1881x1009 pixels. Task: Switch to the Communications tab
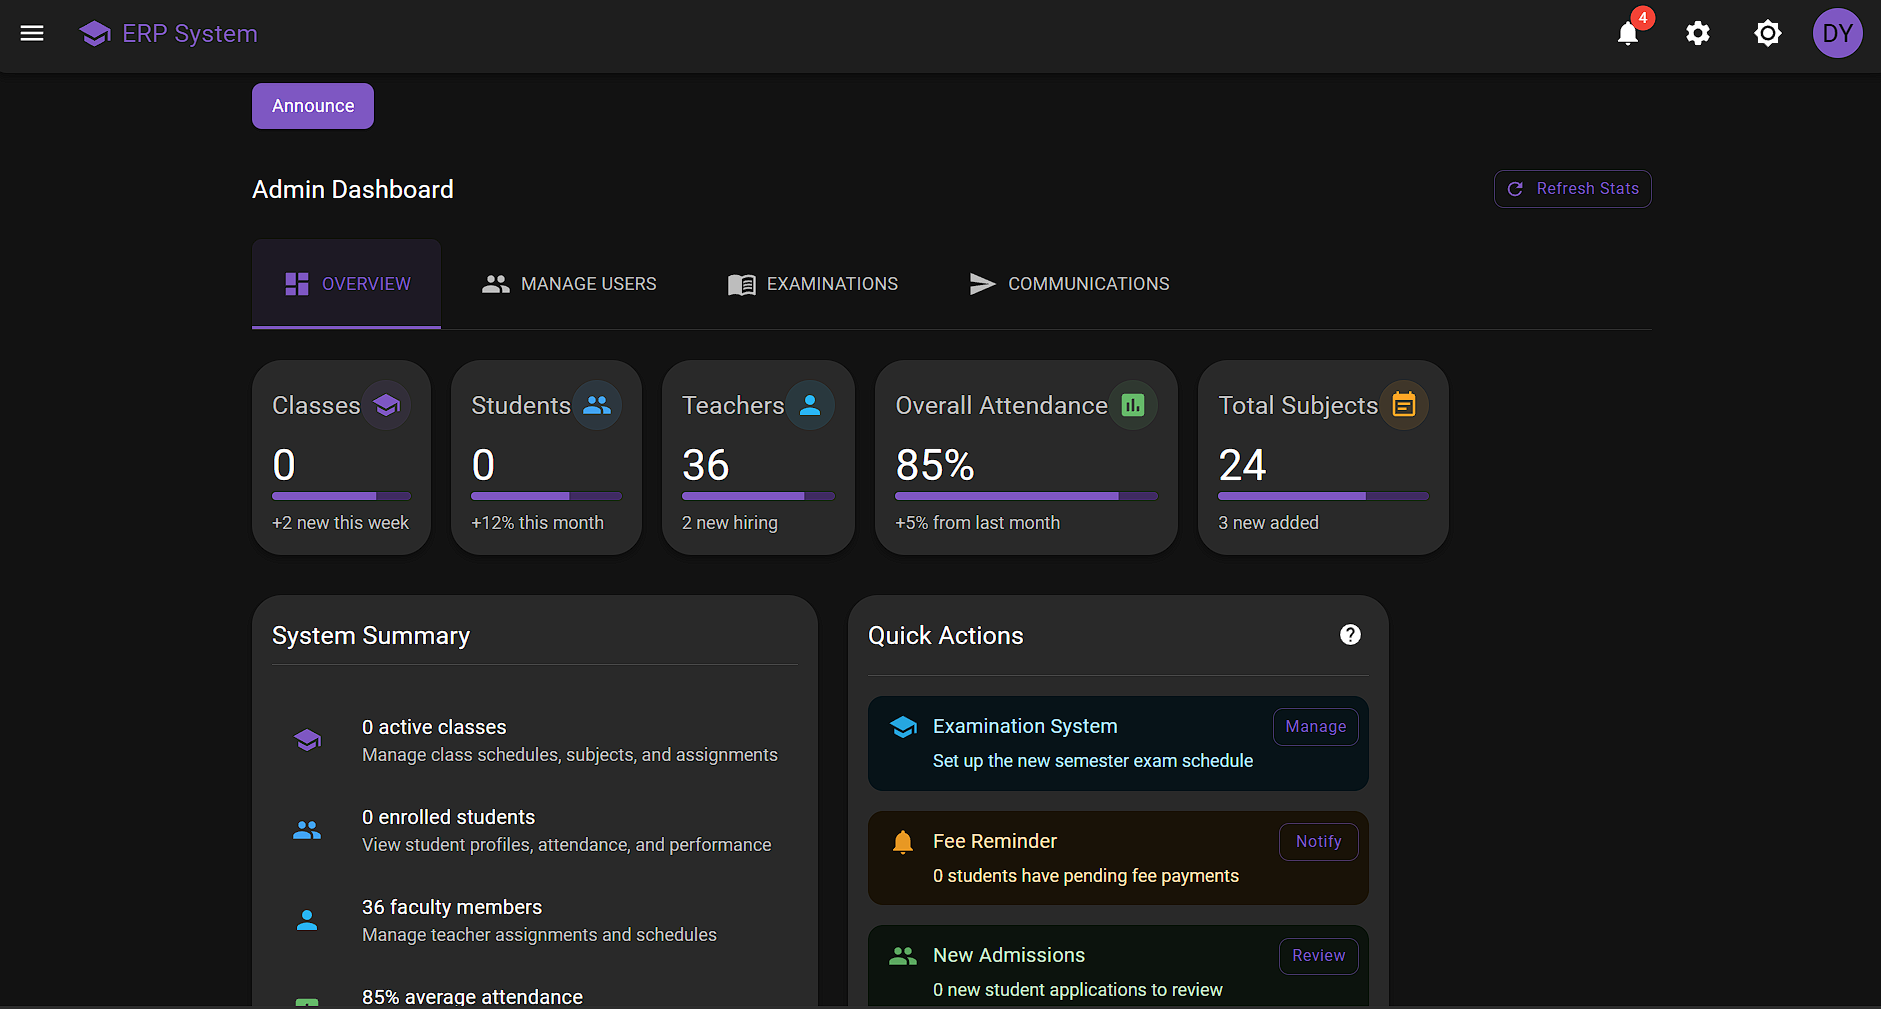1069,284
